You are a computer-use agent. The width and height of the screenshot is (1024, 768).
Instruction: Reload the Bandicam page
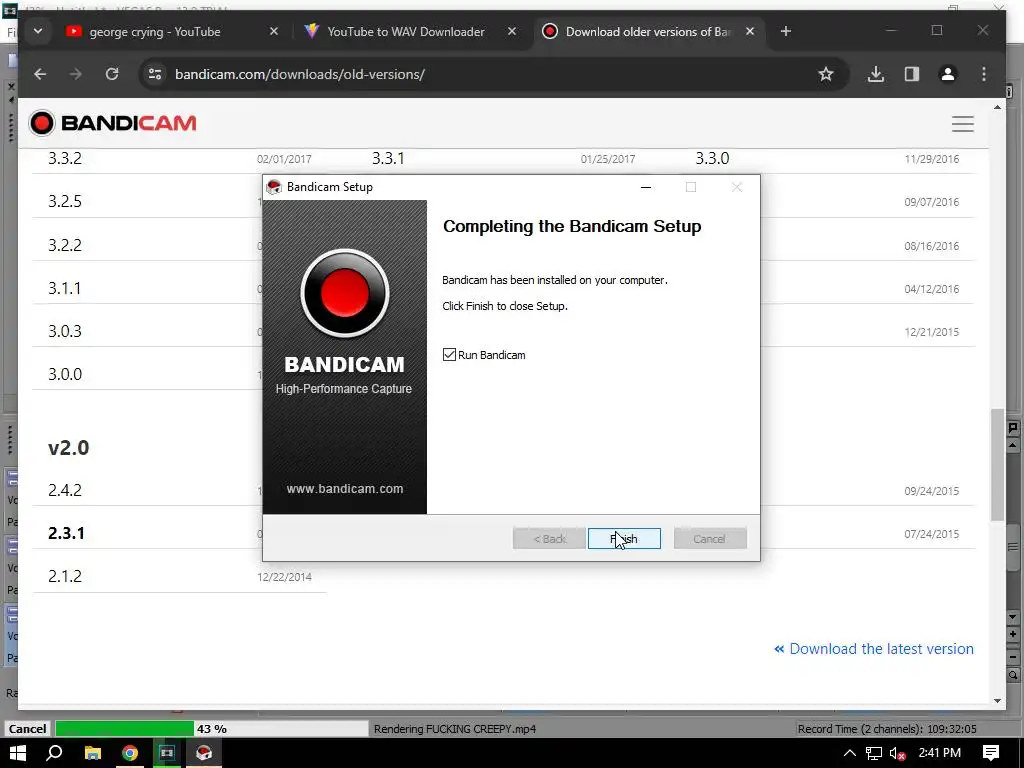coord(112,74)
